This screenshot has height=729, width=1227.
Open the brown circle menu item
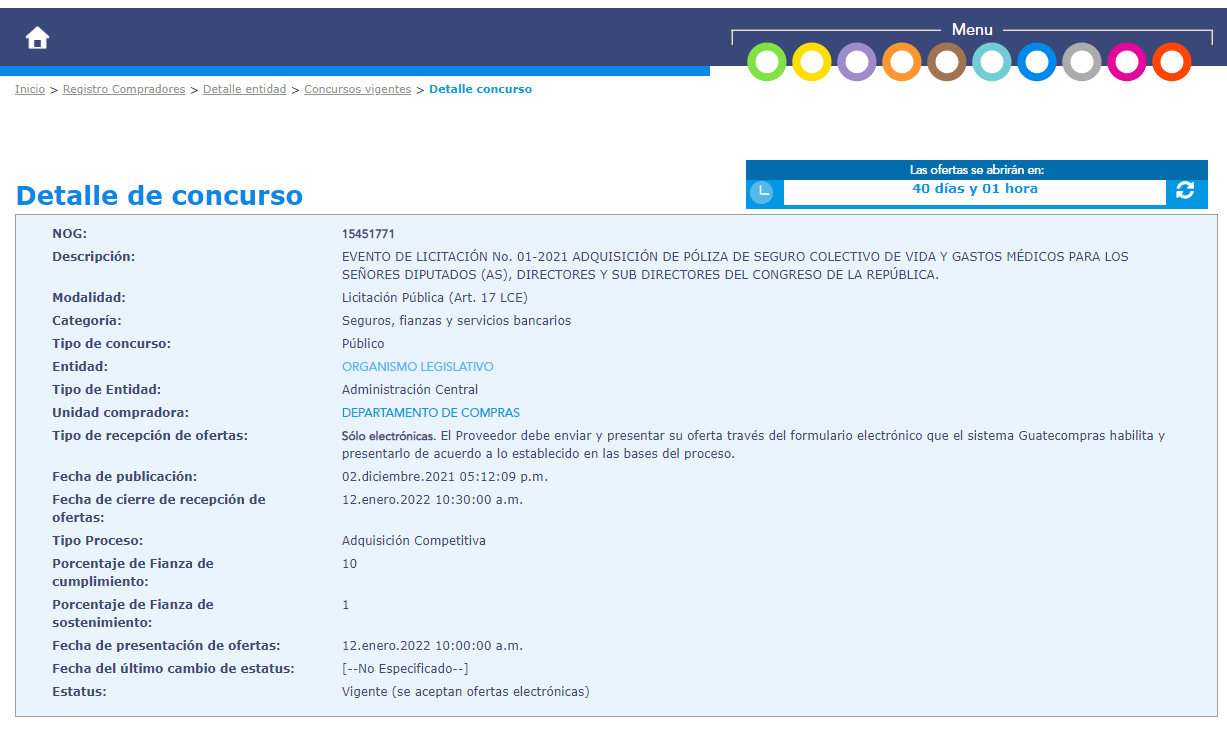947,62
